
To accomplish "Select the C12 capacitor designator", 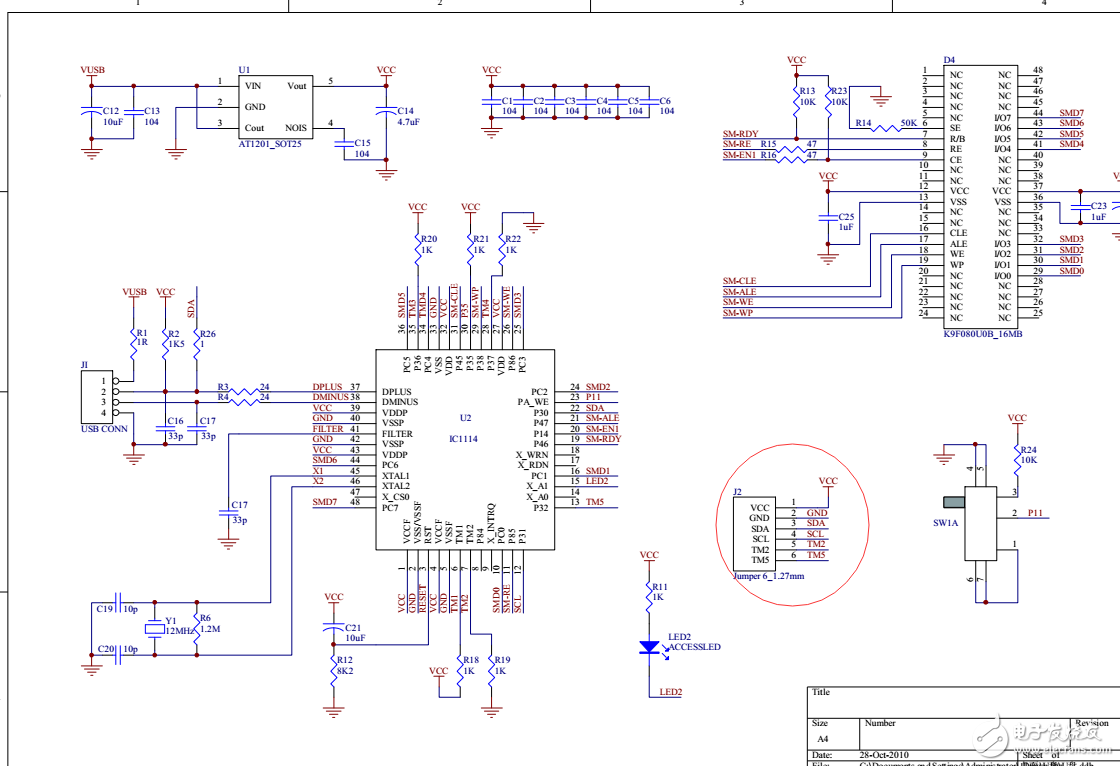I will [111, 111].
